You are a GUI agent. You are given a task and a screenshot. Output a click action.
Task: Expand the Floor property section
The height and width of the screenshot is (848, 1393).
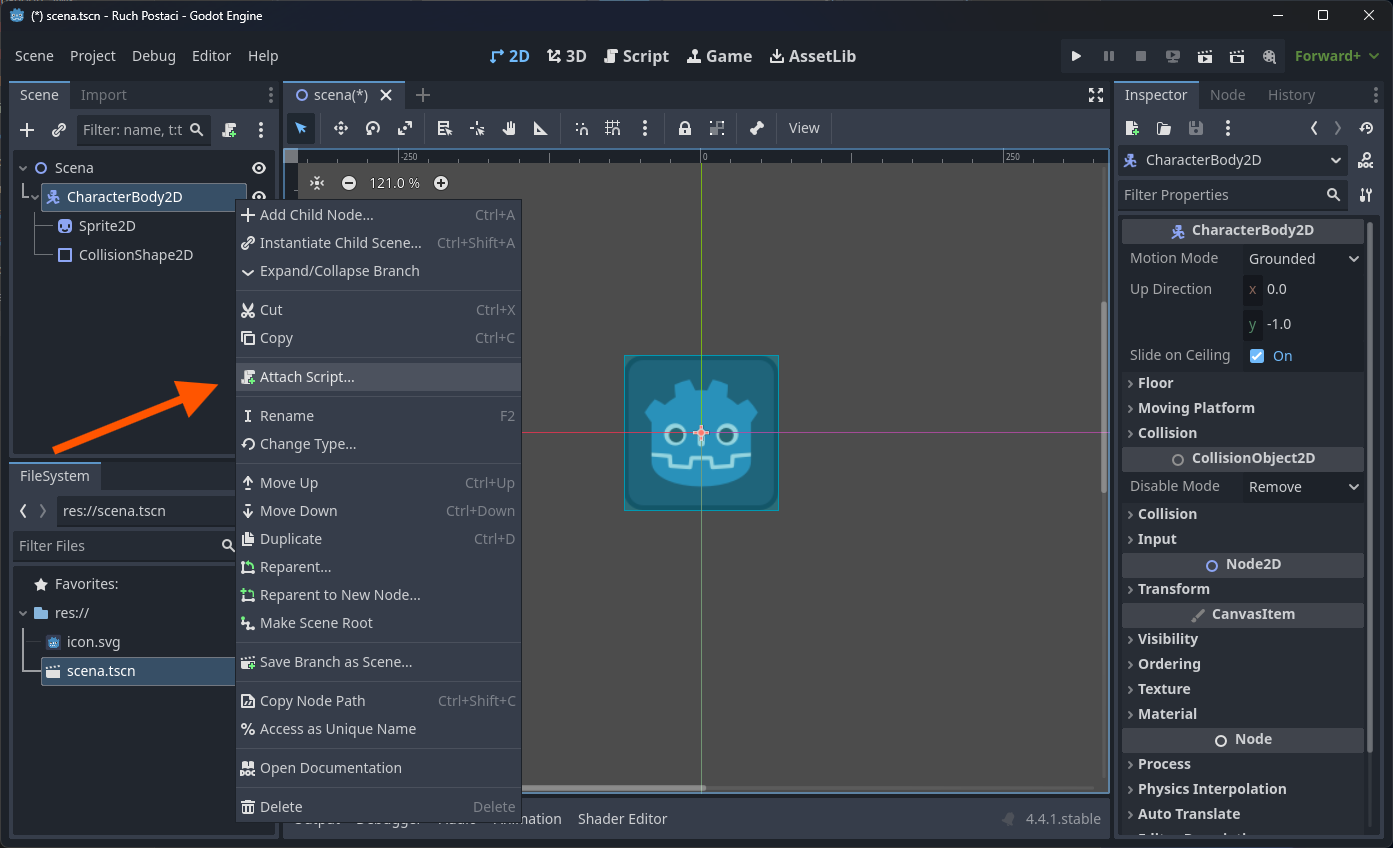tap(1242, 383)
